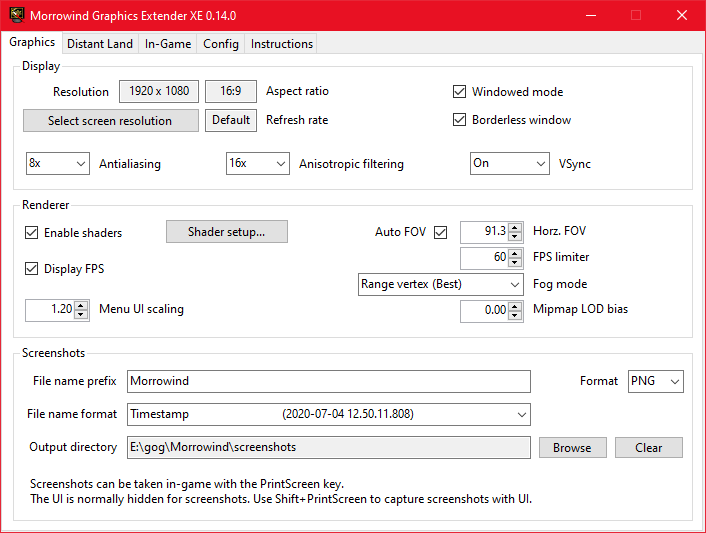Increase FPS limiter with up arrow

click(x=515, y=253)
